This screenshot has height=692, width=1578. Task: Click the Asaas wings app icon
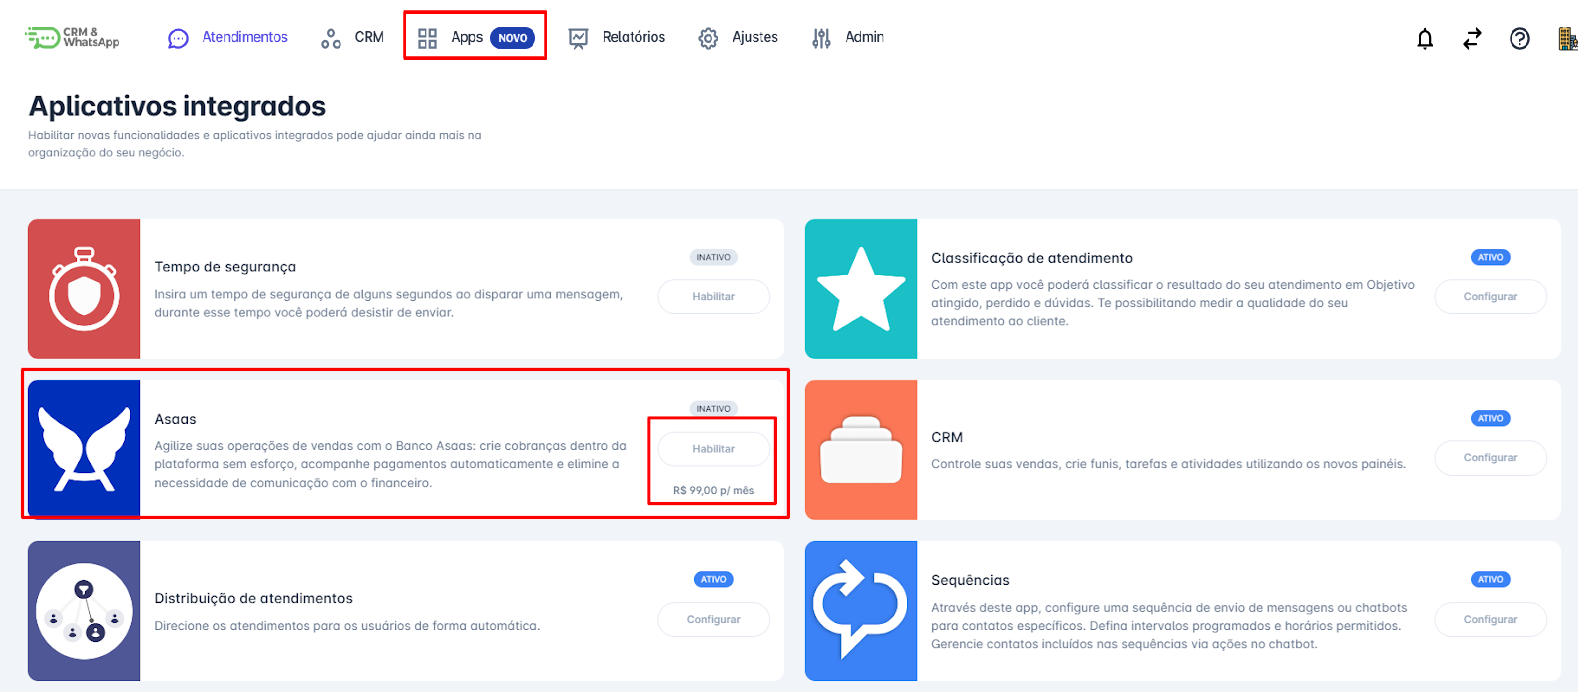point(84,449)
